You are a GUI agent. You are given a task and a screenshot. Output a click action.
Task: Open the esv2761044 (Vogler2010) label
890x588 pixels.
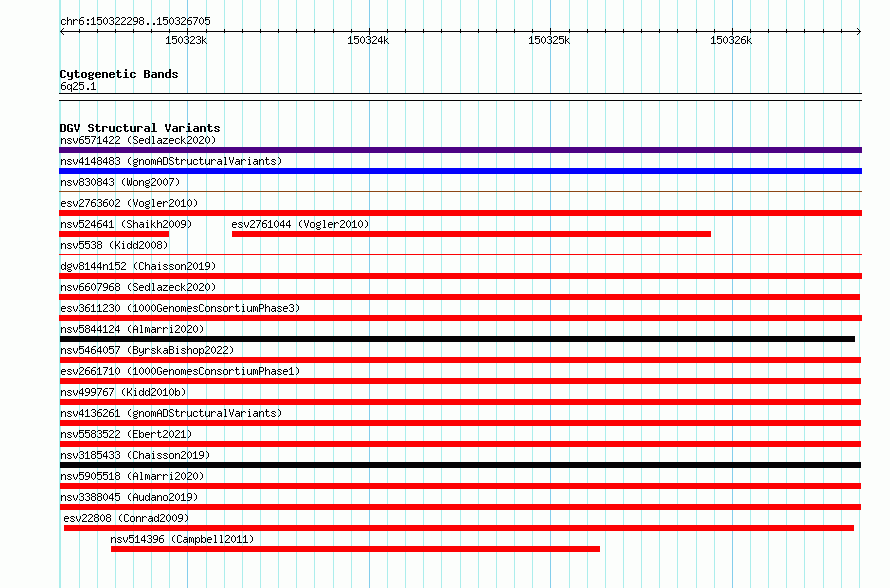300,224
